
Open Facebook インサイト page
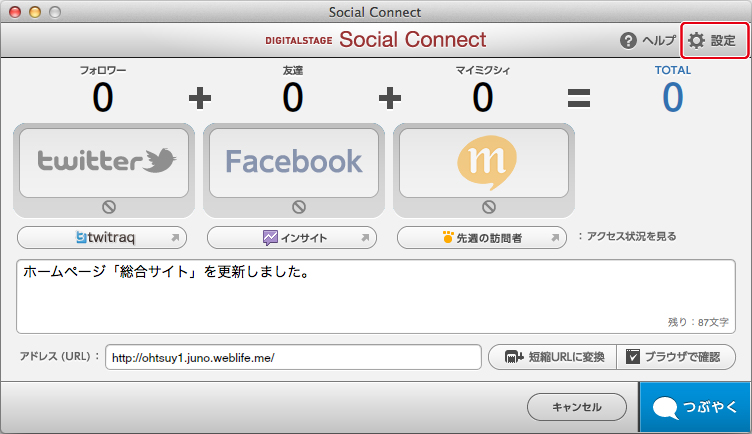pyautogui.click(x=292, y=237)
